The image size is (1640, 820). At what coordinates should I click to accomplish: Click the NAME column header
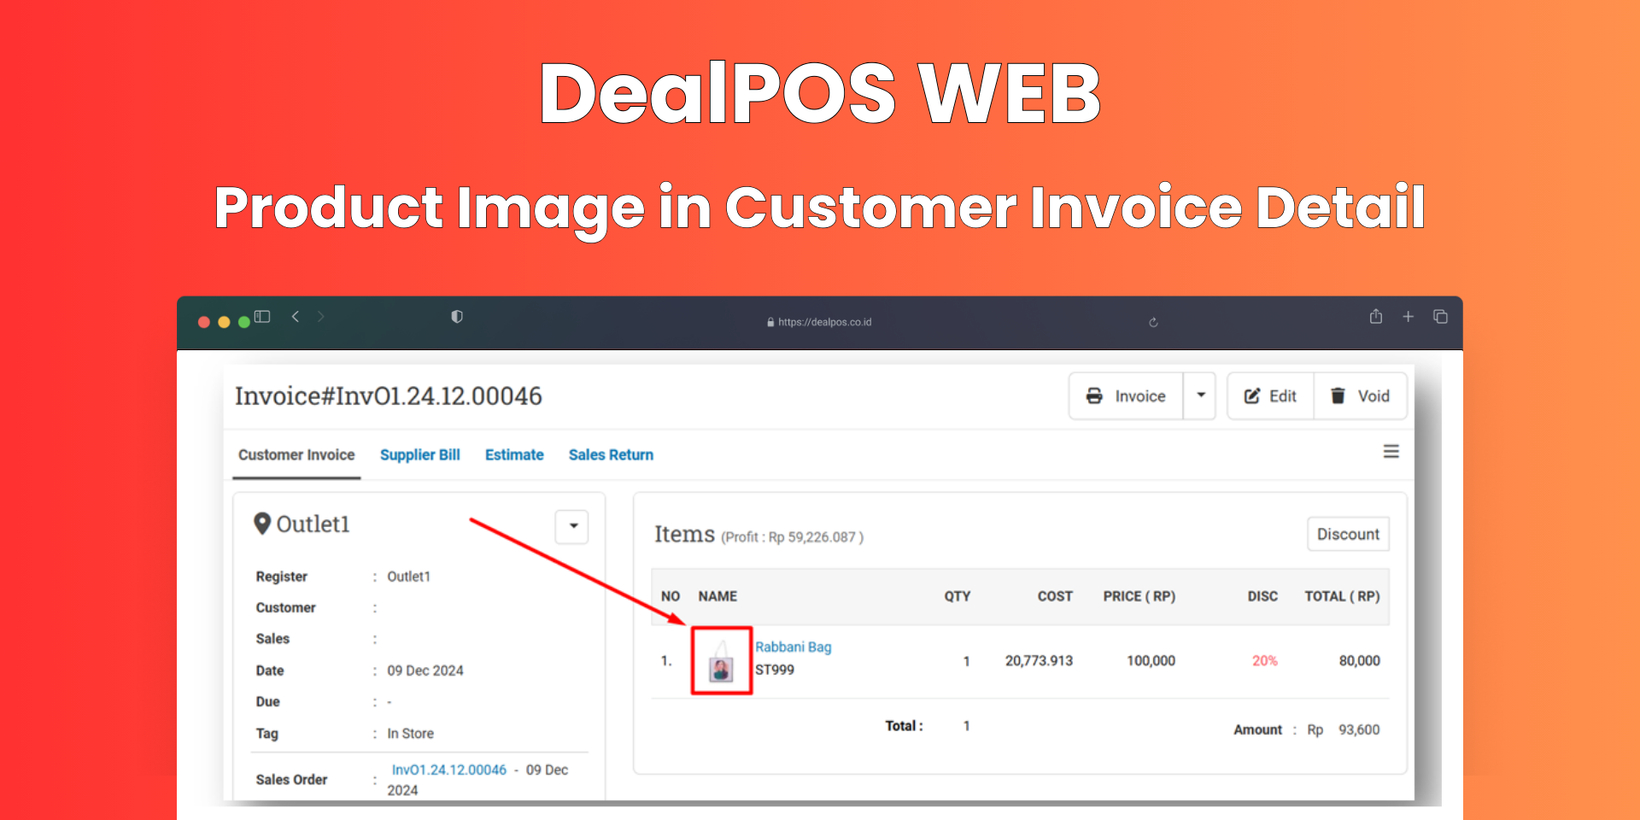click(x=717, y=597)
